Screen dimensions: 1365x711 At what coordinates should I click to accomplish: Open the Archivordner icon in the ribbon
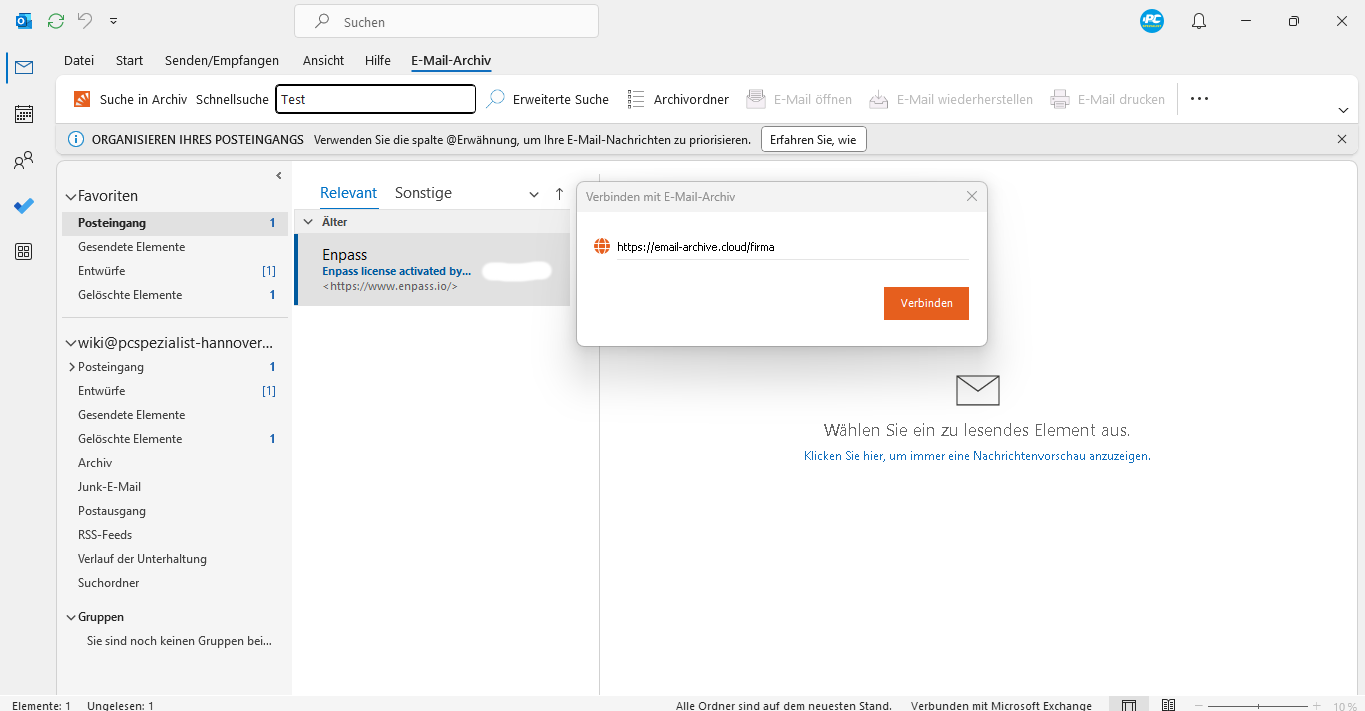[x=636, y=99]
